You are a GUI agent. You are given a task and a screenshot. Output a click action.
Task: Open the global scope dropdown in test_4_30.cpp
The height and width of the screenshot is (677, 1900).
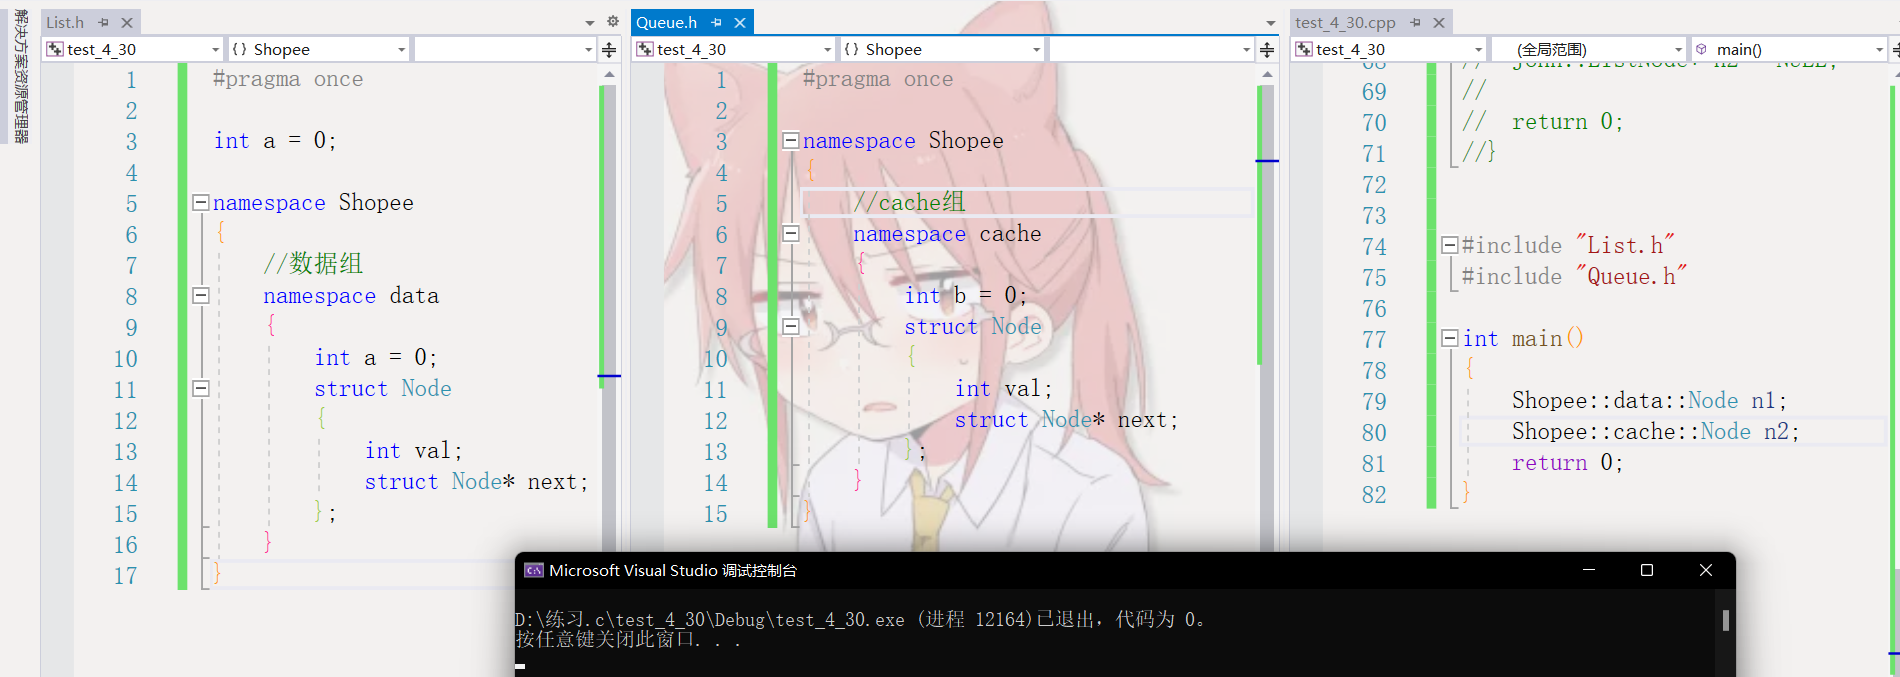tap(1589, 49)
